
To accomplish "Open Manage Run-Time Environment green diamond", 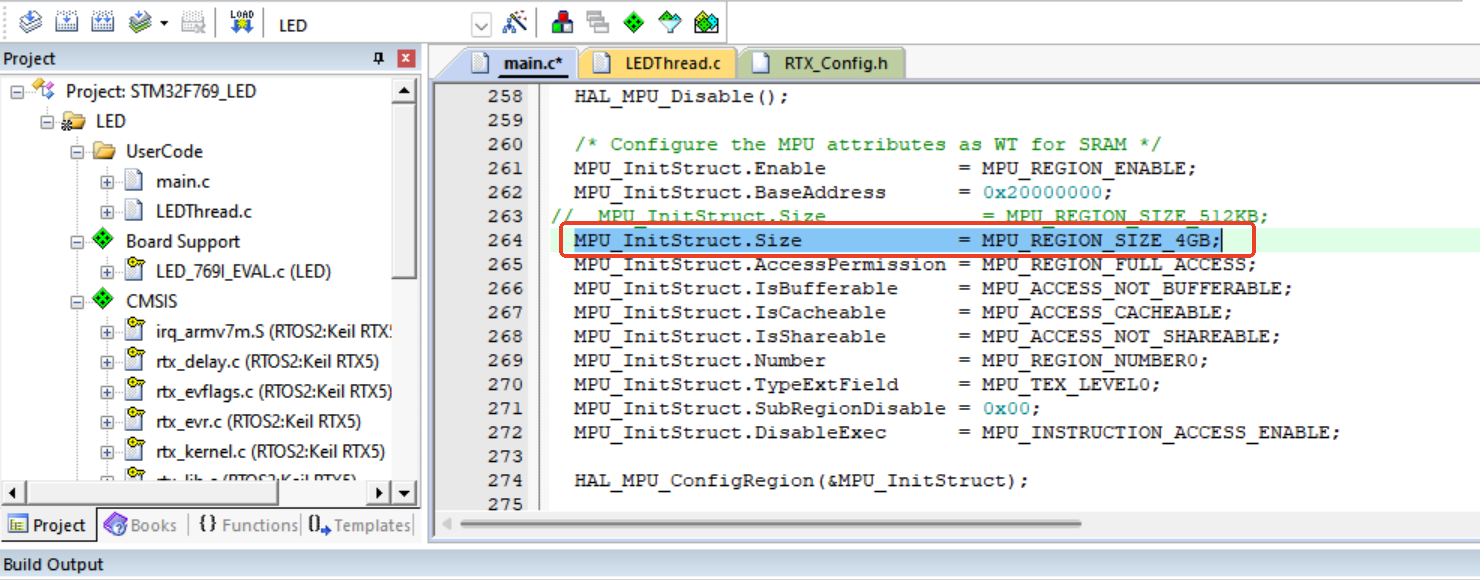I will [x=634, y=23].
